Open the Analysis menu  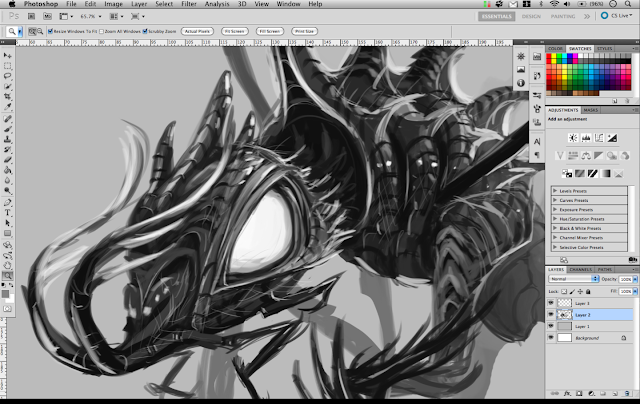(x=217, y=4)
